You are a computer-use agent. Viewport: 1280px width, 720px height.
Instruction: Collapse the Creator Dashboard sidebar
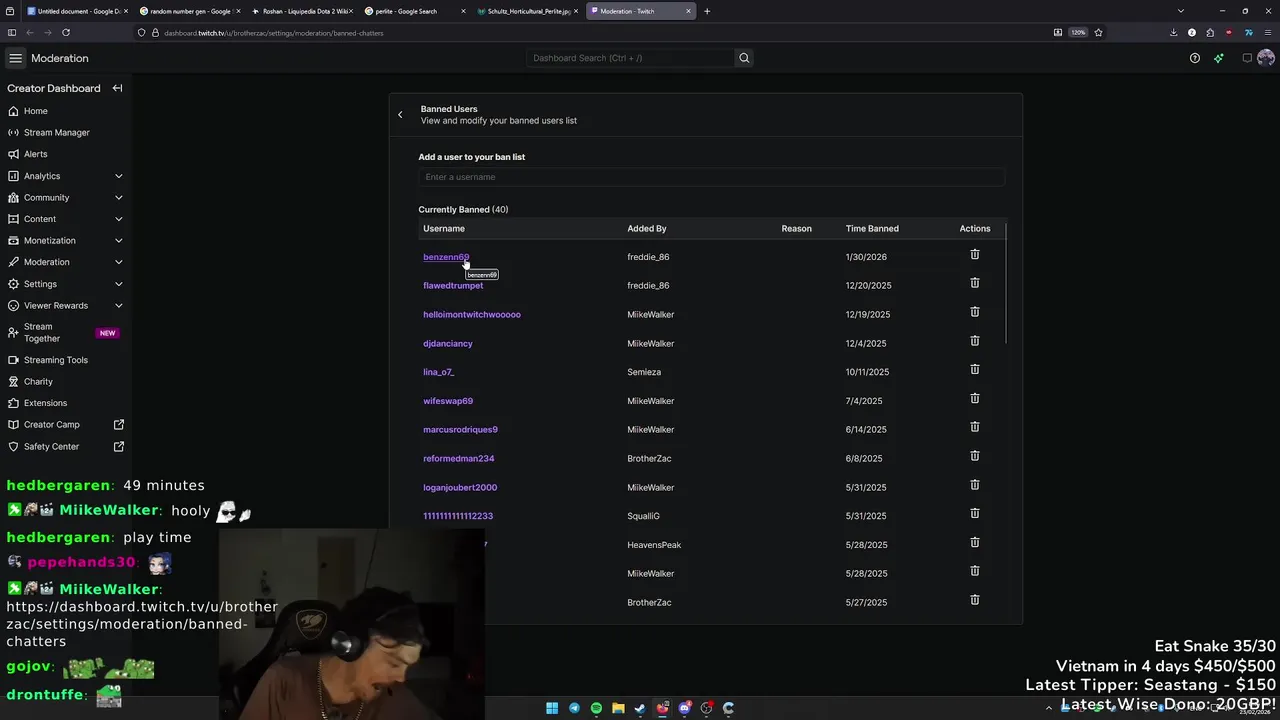[x=117, y=88]
